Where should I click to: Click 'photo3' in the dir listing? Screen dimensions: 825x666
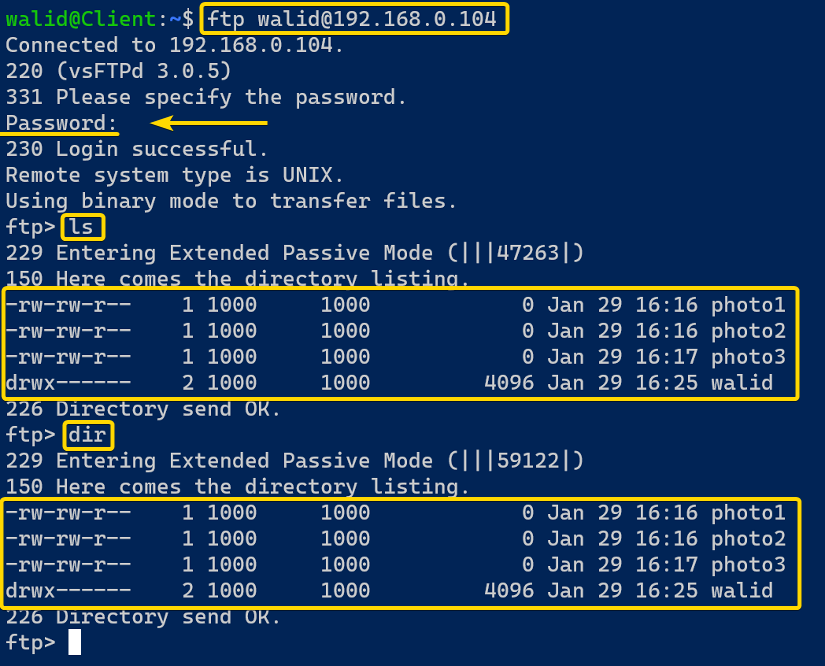(x=748, y=565)
